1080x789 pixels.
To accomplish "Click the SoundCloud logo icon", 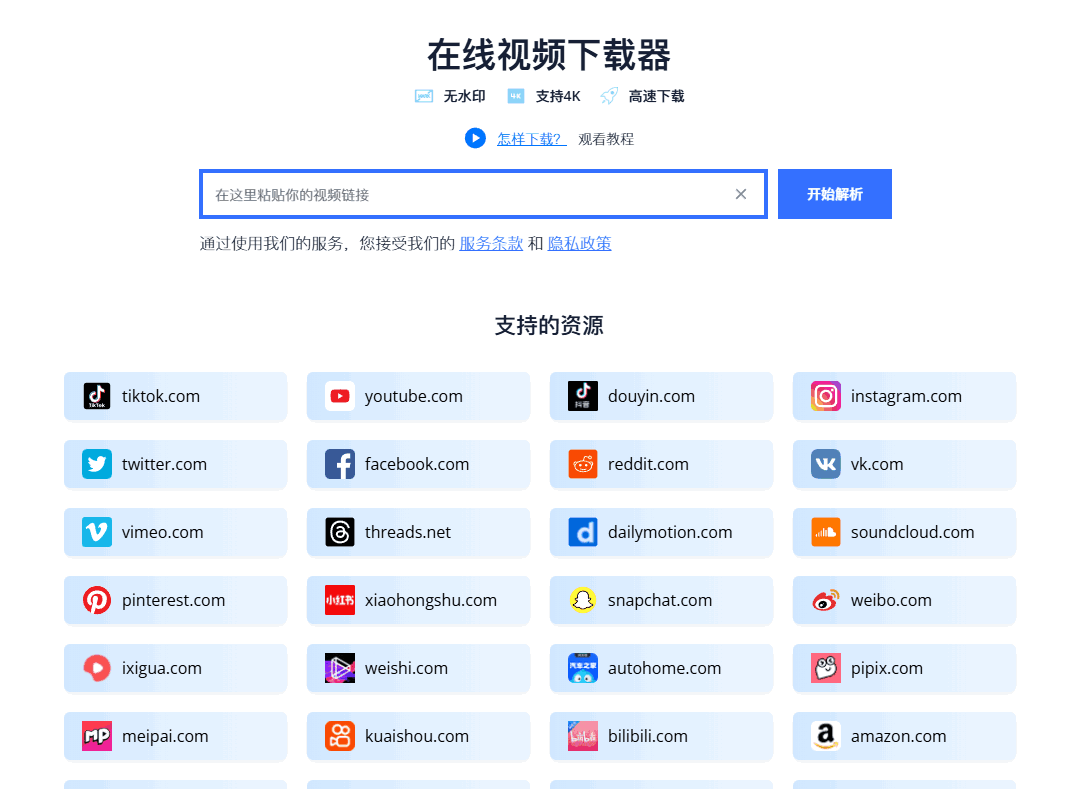I will point(826,532).
